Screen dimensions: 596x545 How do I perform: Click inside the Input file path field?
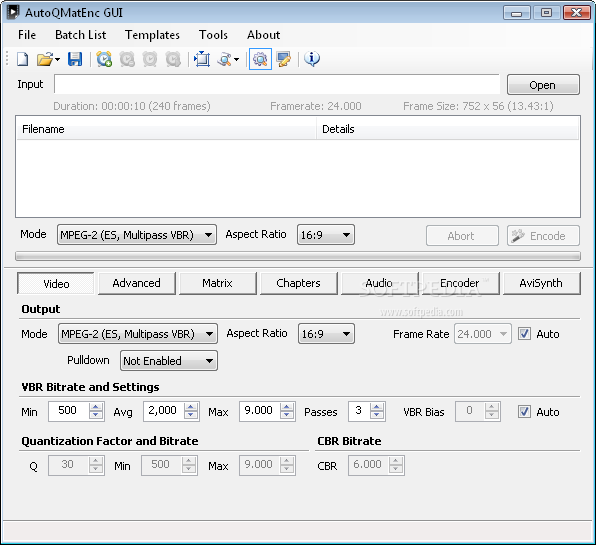point(277,84)
